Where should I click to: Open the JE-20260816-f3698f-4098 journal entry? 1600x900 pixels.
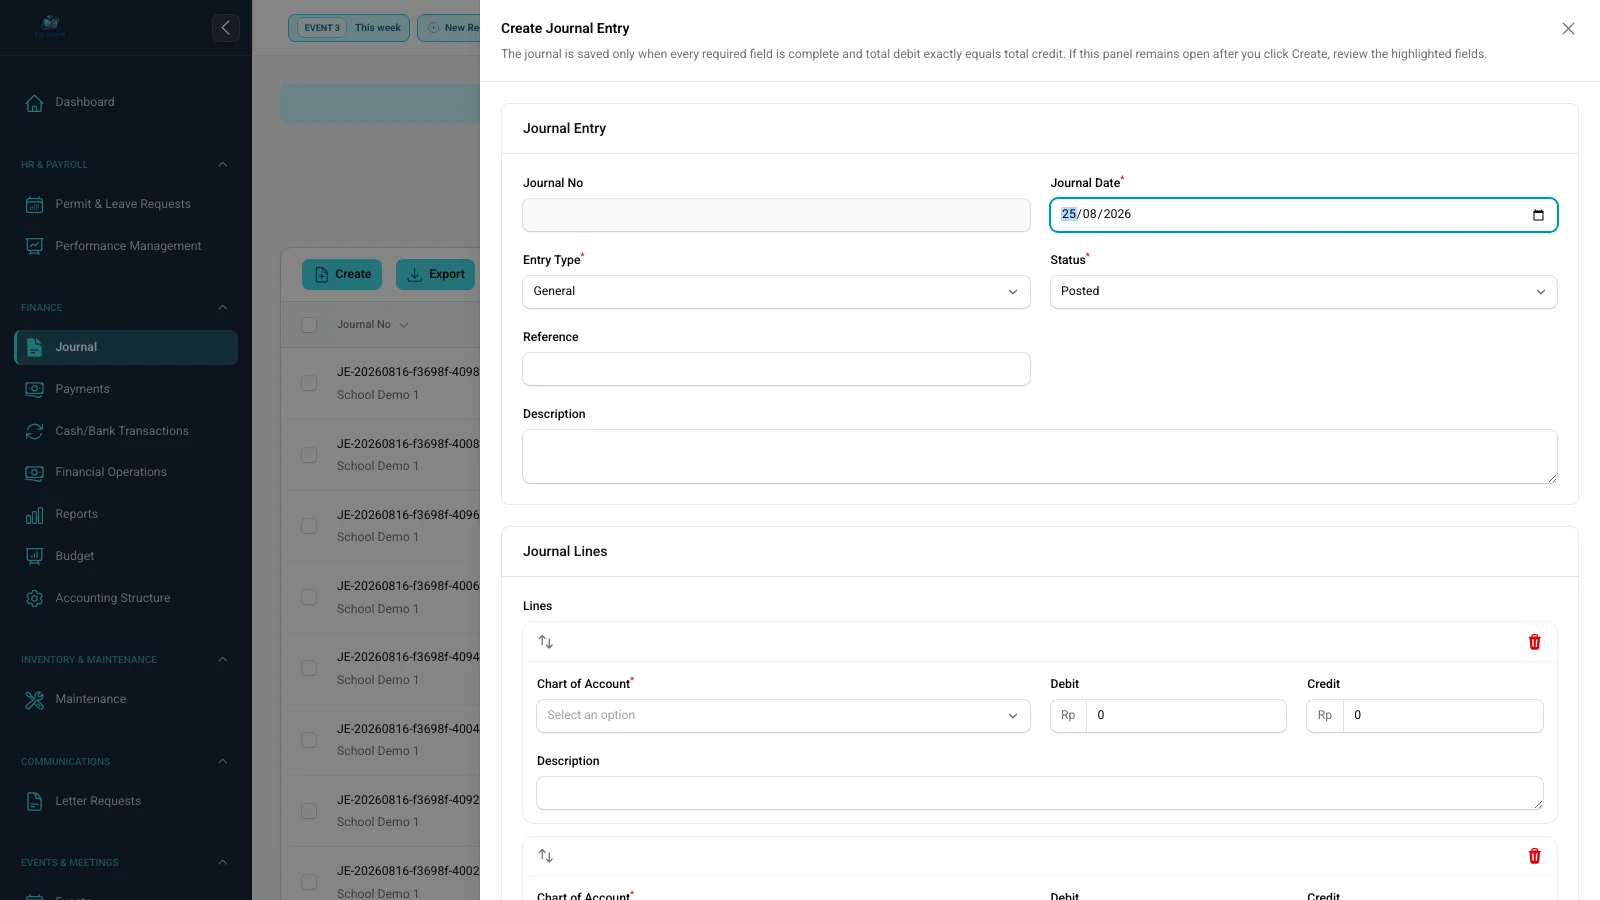pos(408,372)
